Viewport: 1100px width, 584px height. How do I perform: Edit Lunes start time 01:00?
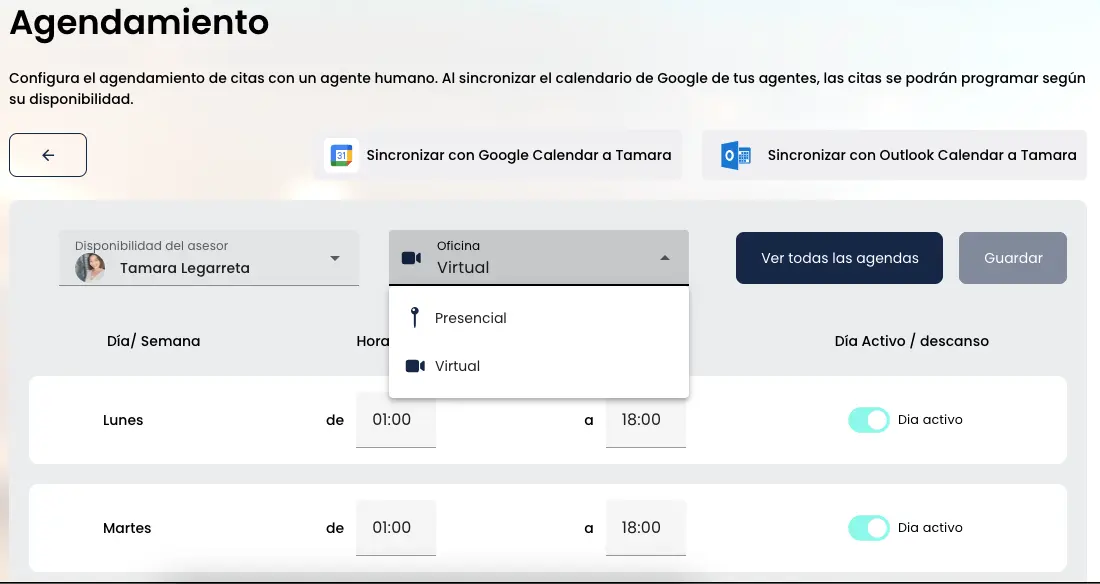396,420
